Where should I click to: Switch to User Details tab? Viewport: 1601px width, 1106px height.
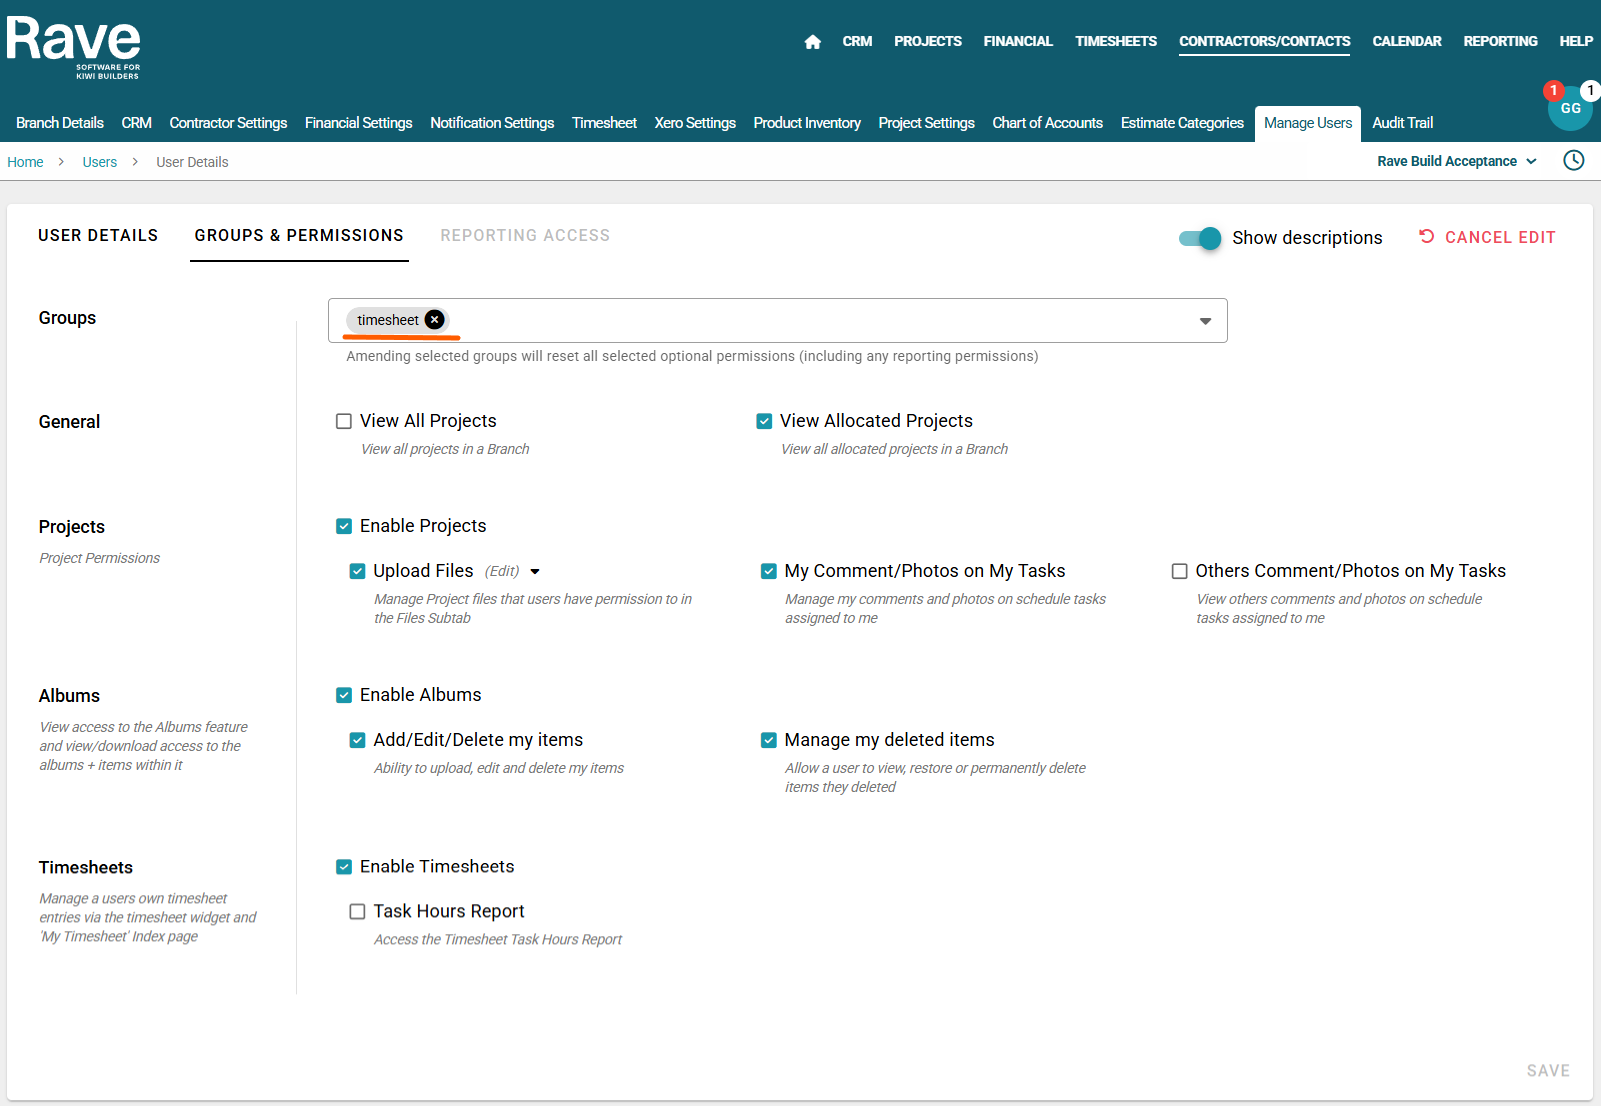tap(98, 235)
